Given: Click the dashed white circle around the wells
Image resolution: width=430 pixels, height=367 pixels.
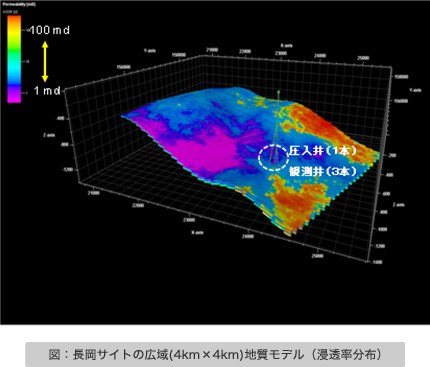Looking at the screenshot, I should pos(273,158).
